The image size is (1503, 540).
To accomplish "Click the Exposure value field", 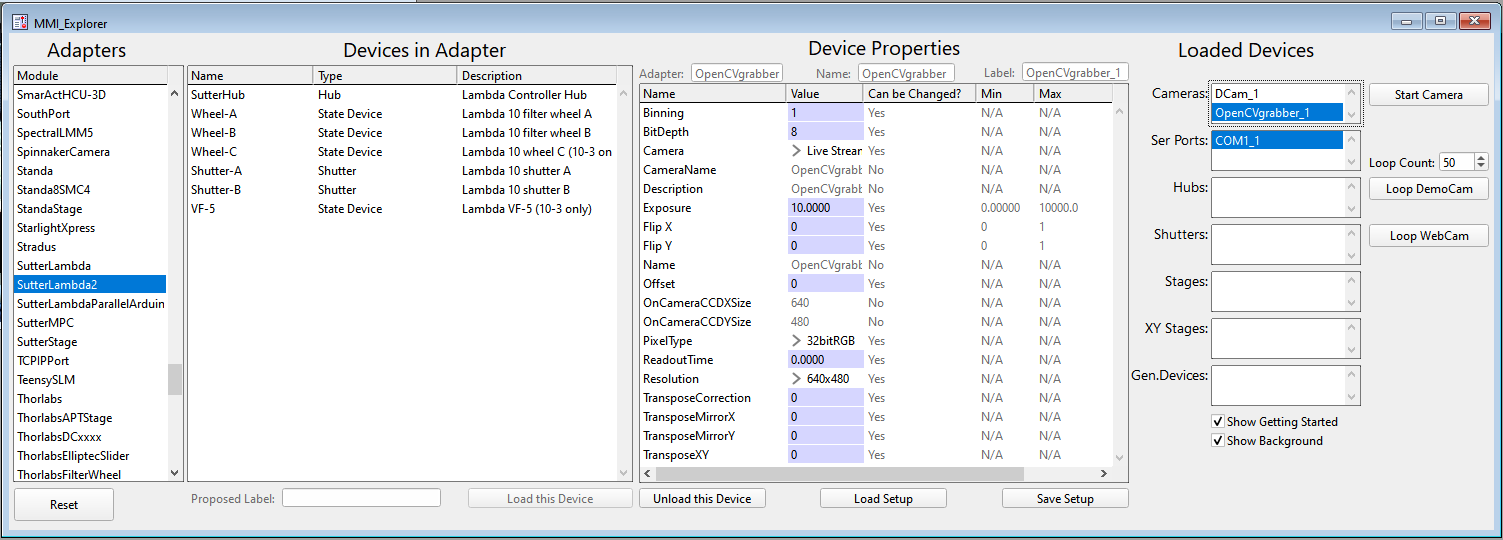I will [825, 208].
